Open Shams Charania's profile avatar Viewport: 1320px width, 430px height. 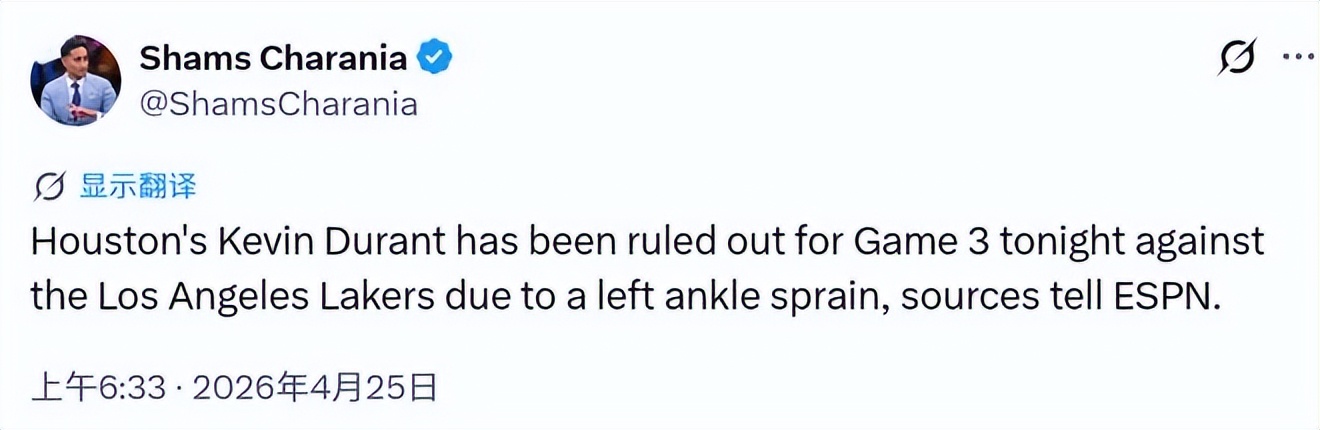pyautogui.click(x=76, y=80)
